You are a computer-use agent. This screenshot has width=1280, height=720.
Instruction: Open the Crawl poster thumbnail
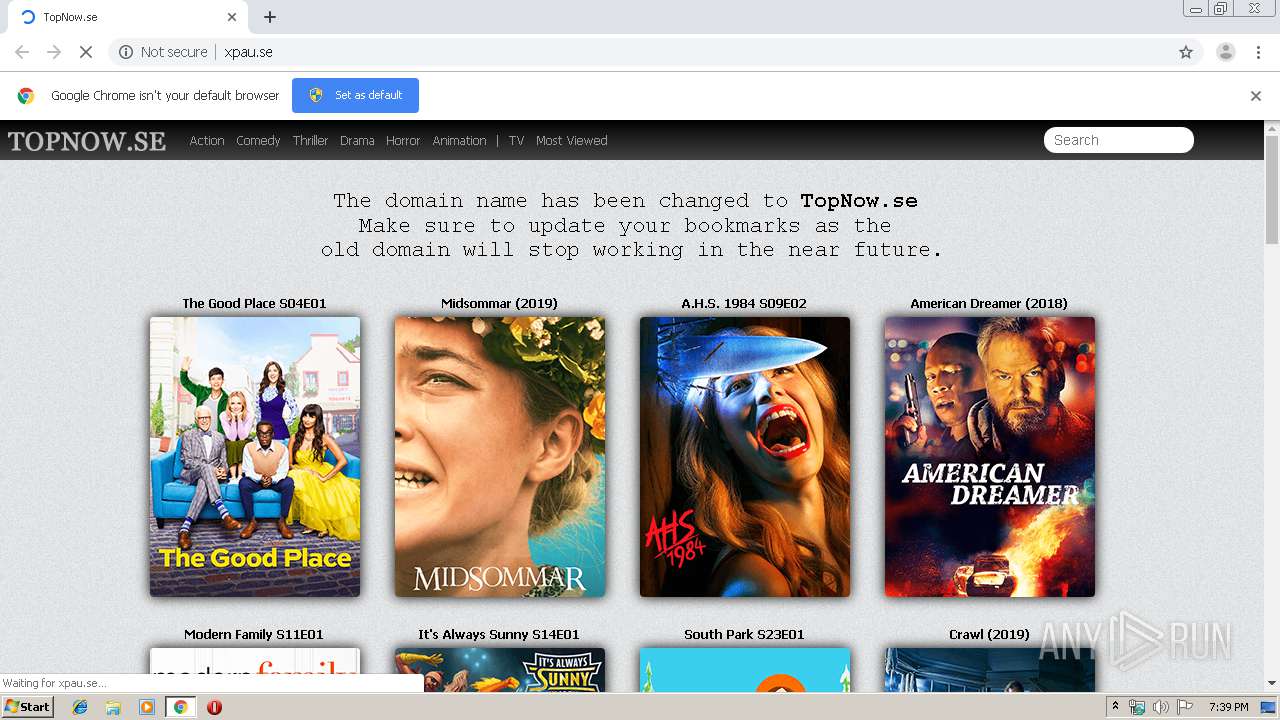(x=990, y=669)
